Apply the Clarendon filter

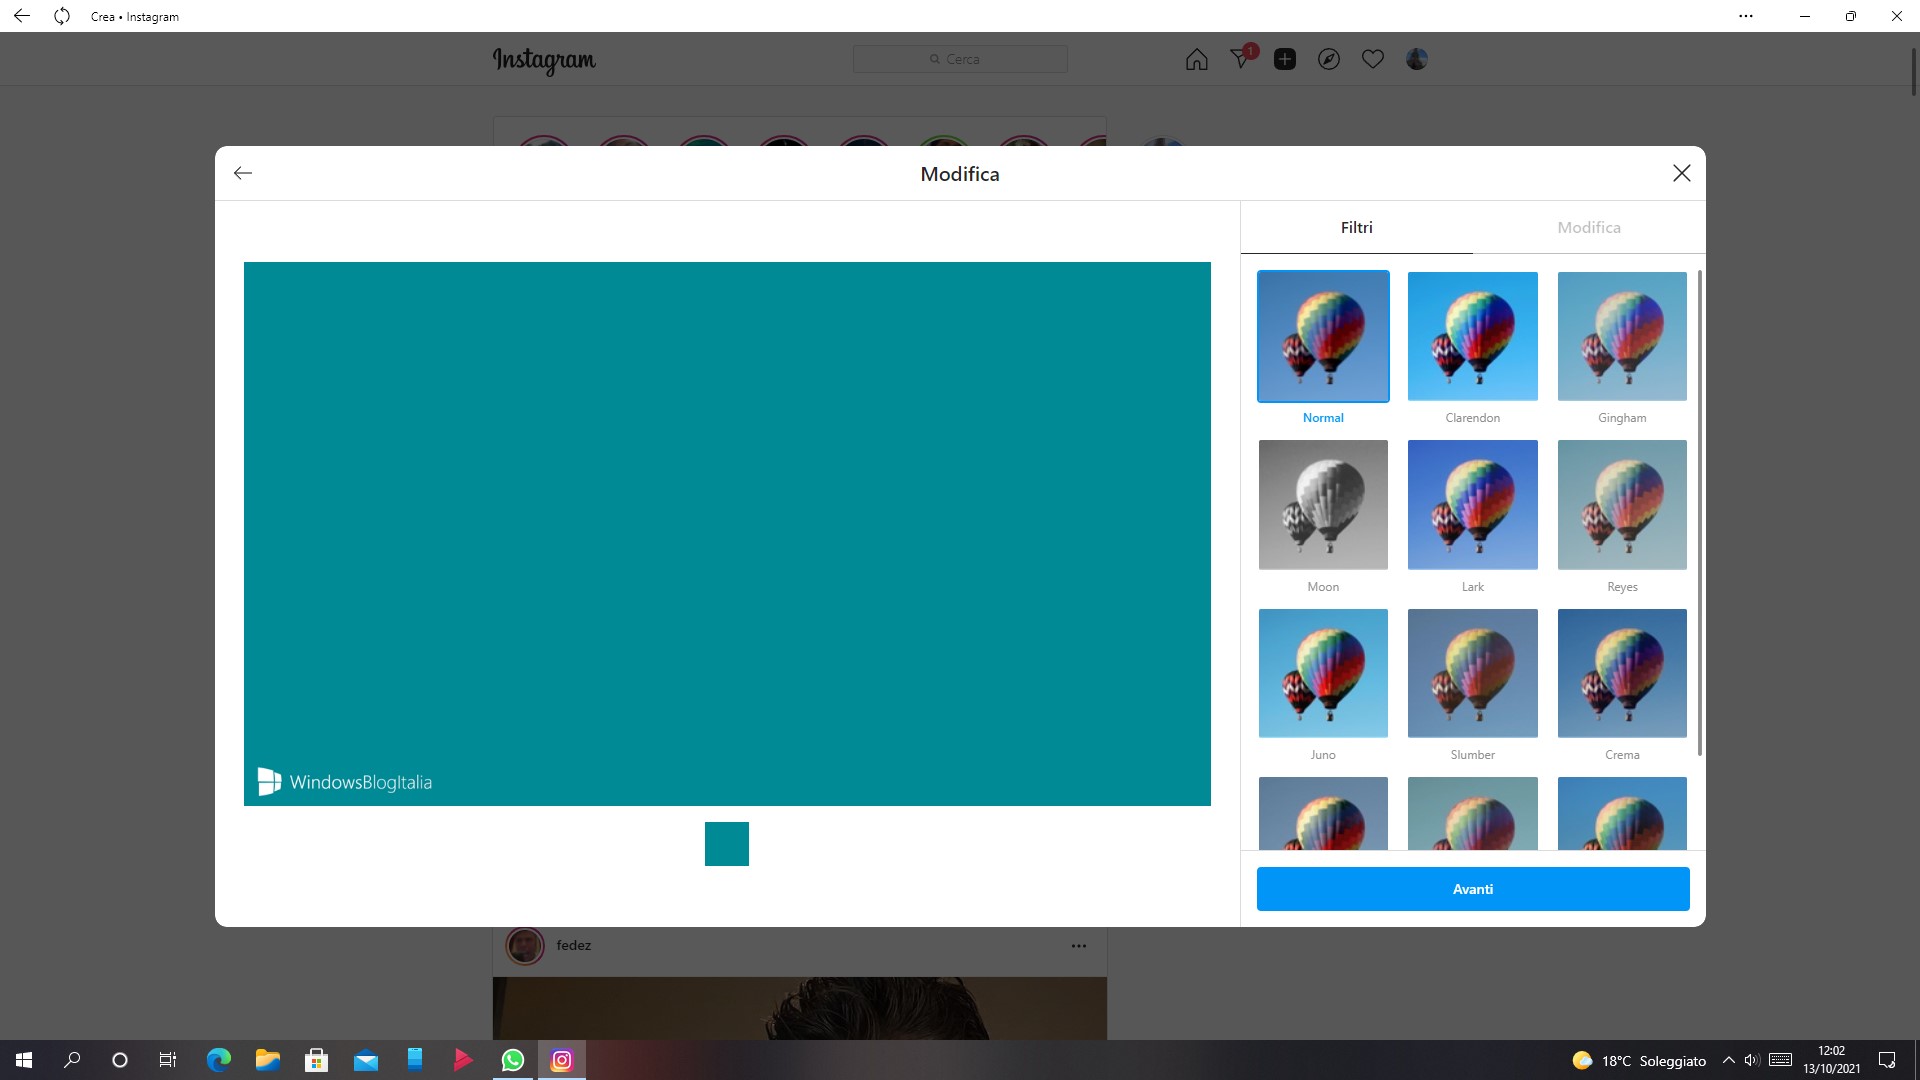pyautogui.click(x=1472, y=336)
